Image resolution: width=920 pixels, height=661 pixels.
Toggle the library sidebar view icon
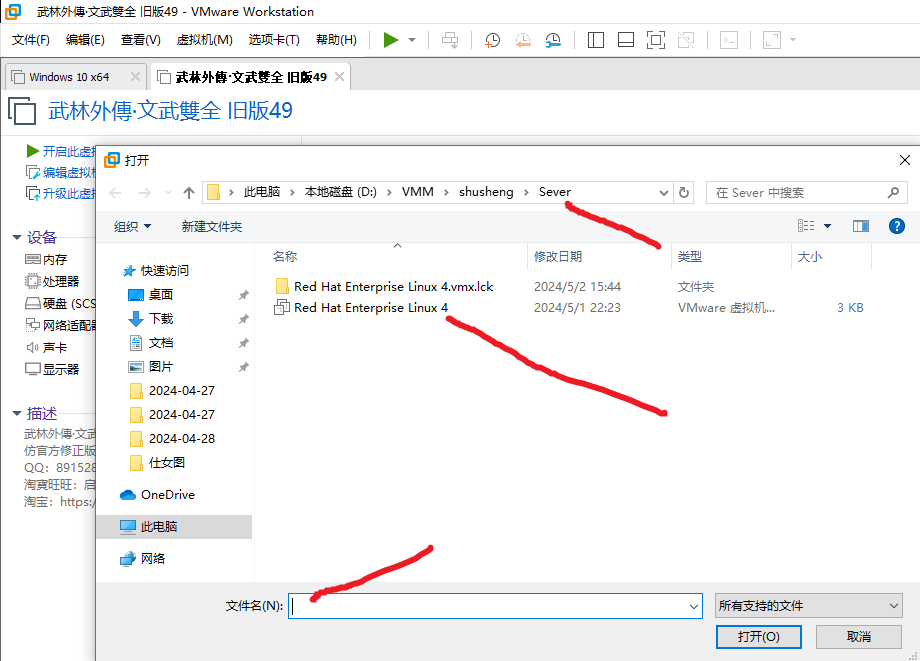(596, 40)
